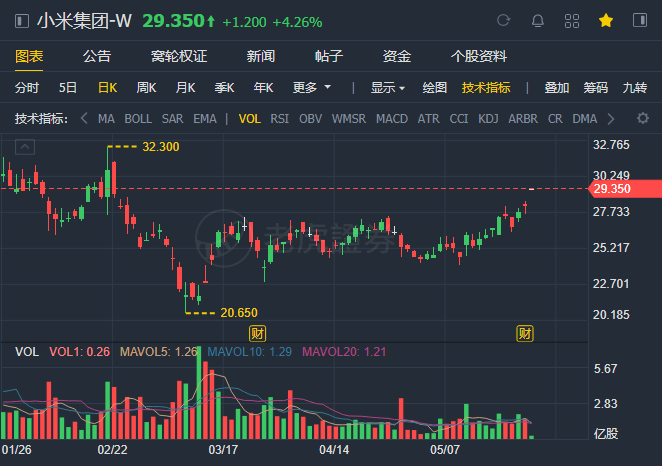
Task: Enable the EMA indicator
Action: [x=205, y=119]
